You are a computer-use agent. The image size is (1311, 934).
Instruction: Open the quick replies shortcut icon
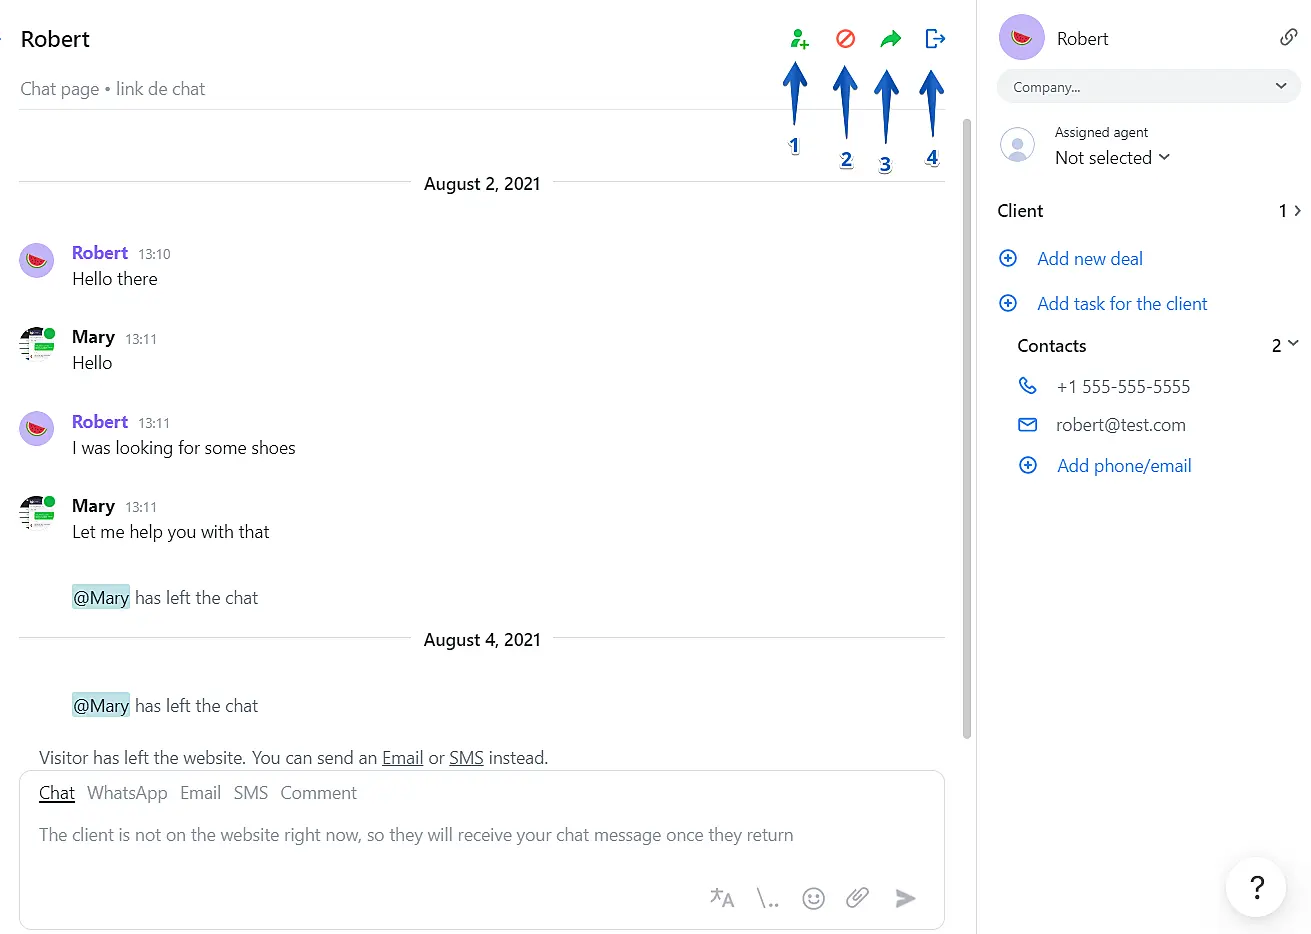(x=768, y=898)
